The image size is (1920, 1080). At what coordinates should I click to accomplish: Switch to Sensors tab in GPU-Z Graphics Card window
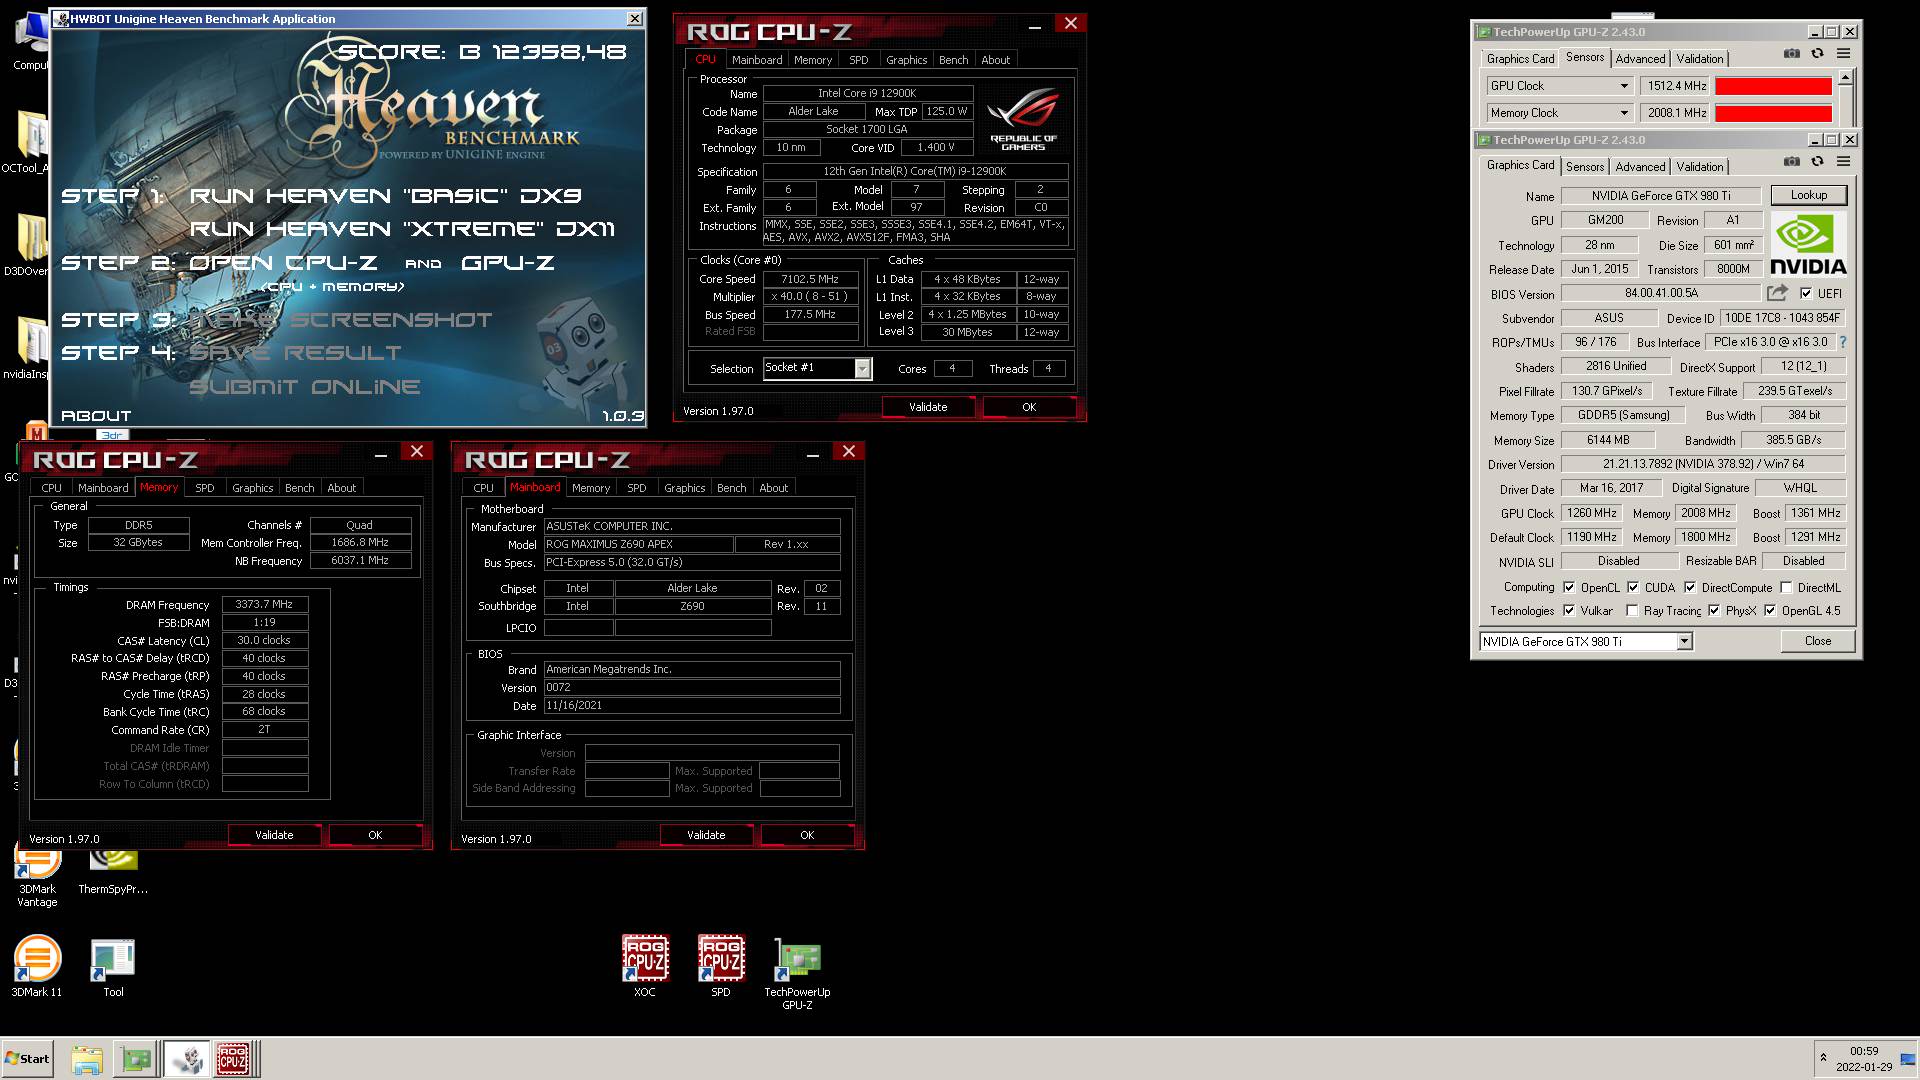point(1585,167)
